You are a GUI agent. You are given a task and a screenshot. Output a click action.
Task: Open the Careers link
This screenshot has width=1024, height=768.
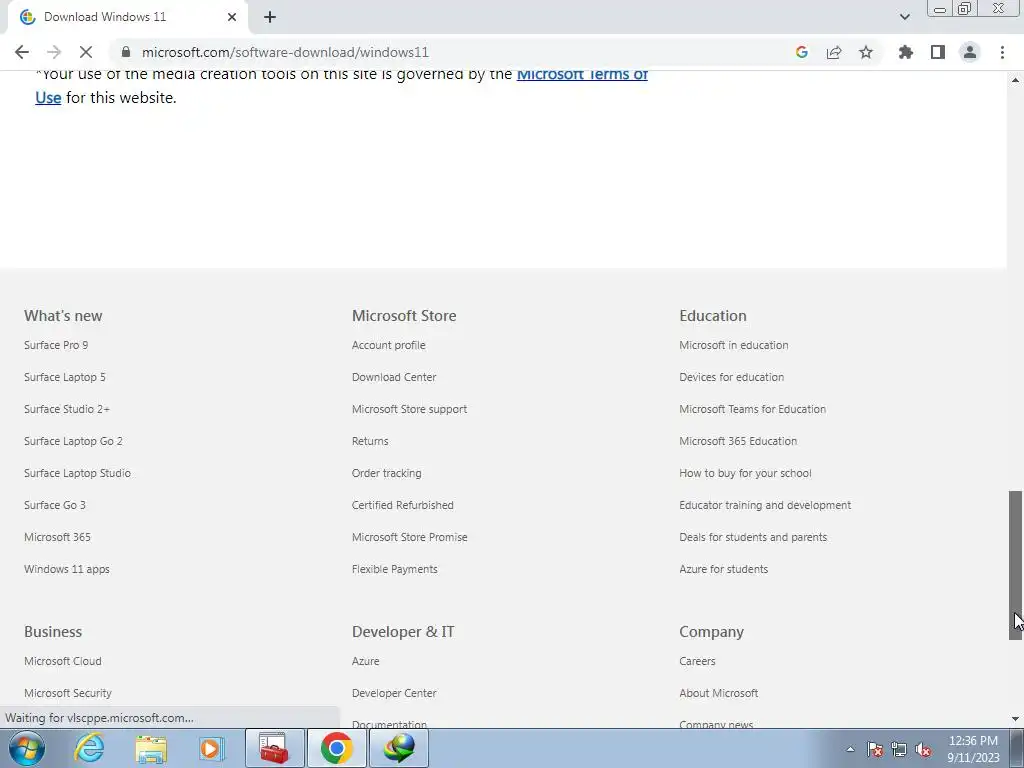[697, 661]
